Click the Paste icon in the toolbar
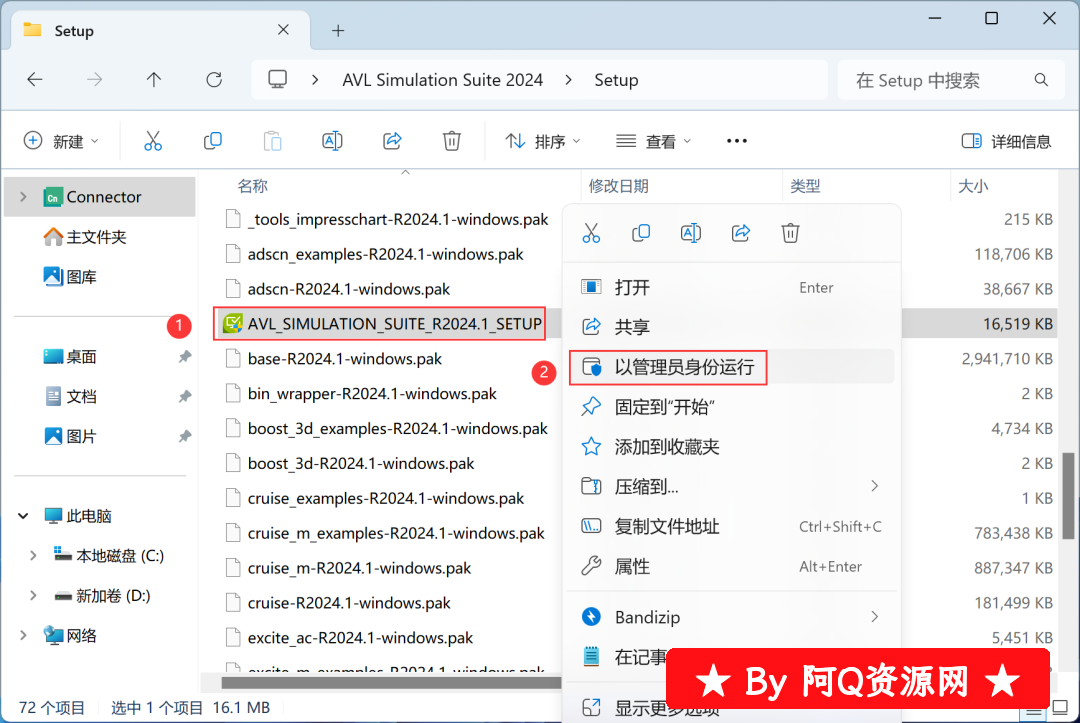 click(x=273, y=141)
